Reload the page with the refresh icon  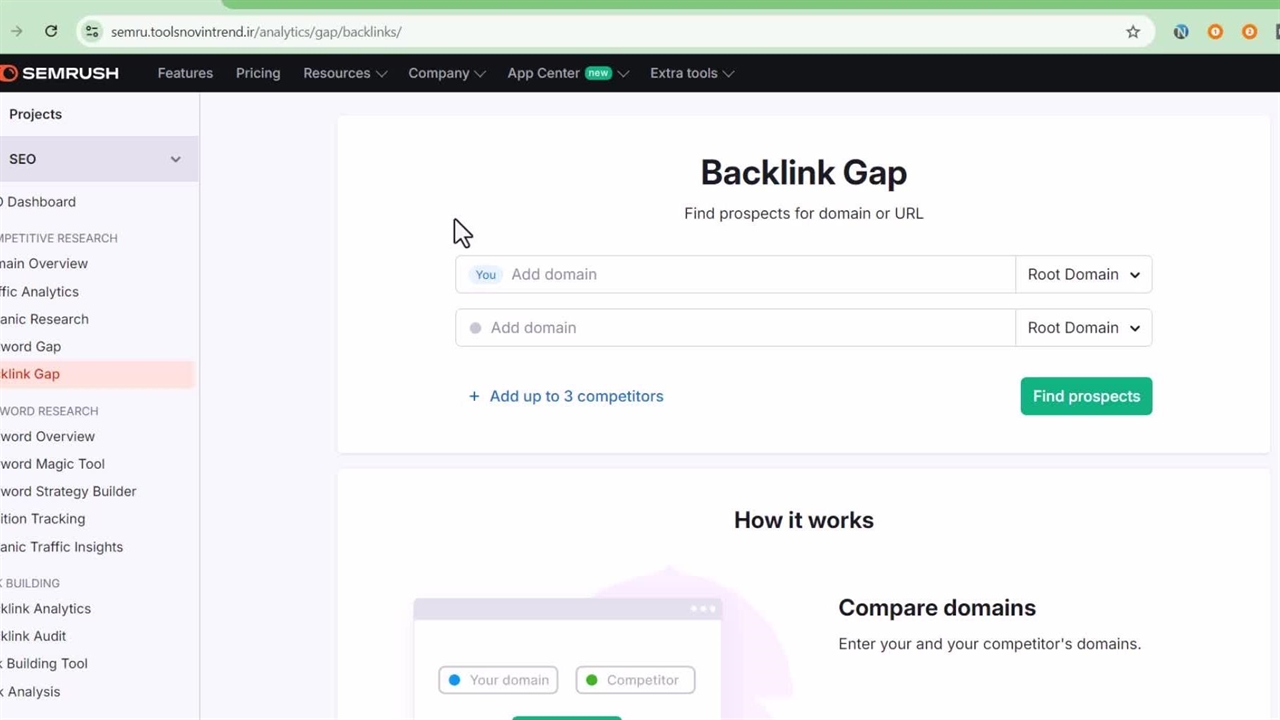[51, 32]
